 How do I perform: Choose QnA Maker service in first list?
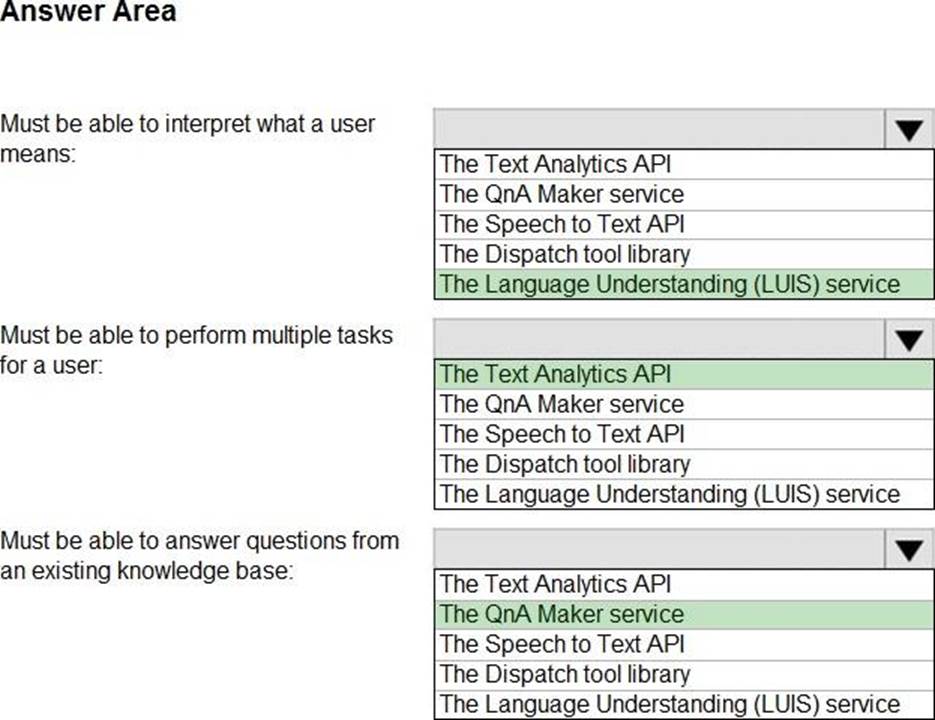(x=684, y=194)
